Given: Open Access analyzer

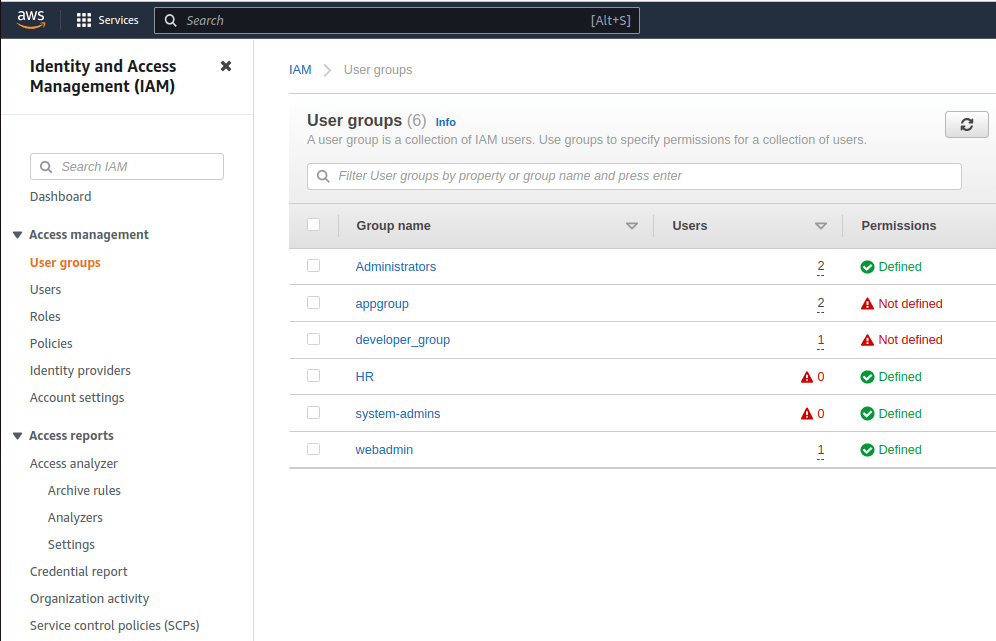Looking at the screenshot, I should point(74,464).
